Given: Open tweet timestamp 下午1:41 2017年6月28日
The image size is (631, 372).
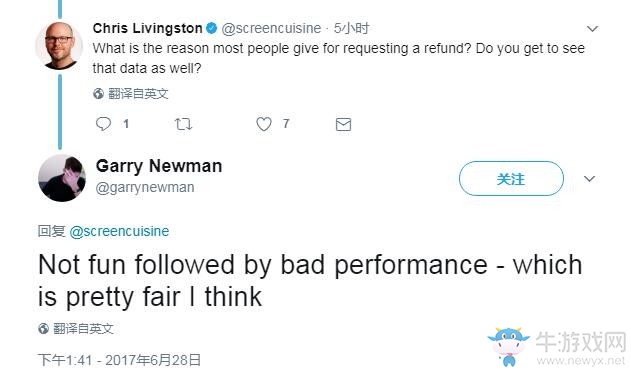Looking at the screenshot, I should pyautogui.click(x=119, y=360).
